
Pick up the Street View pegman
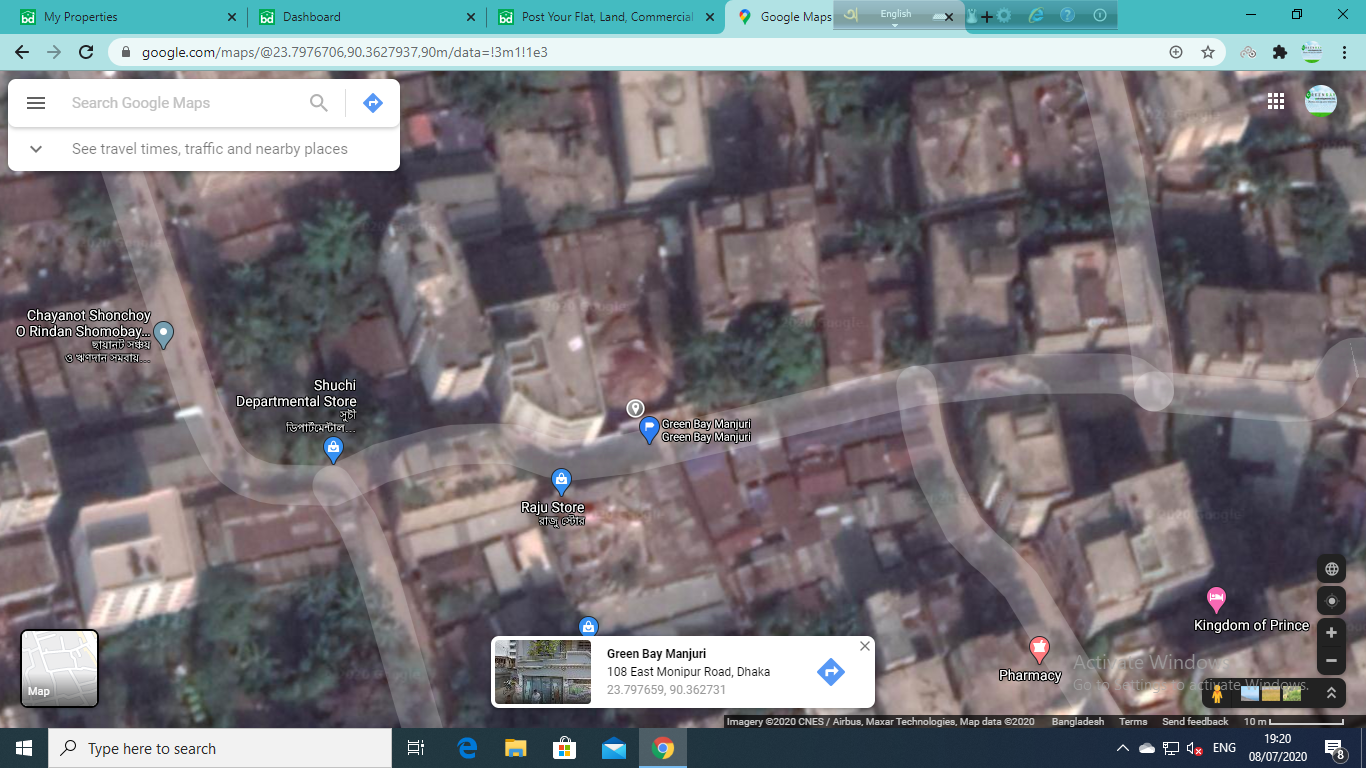click(1217, 692)
